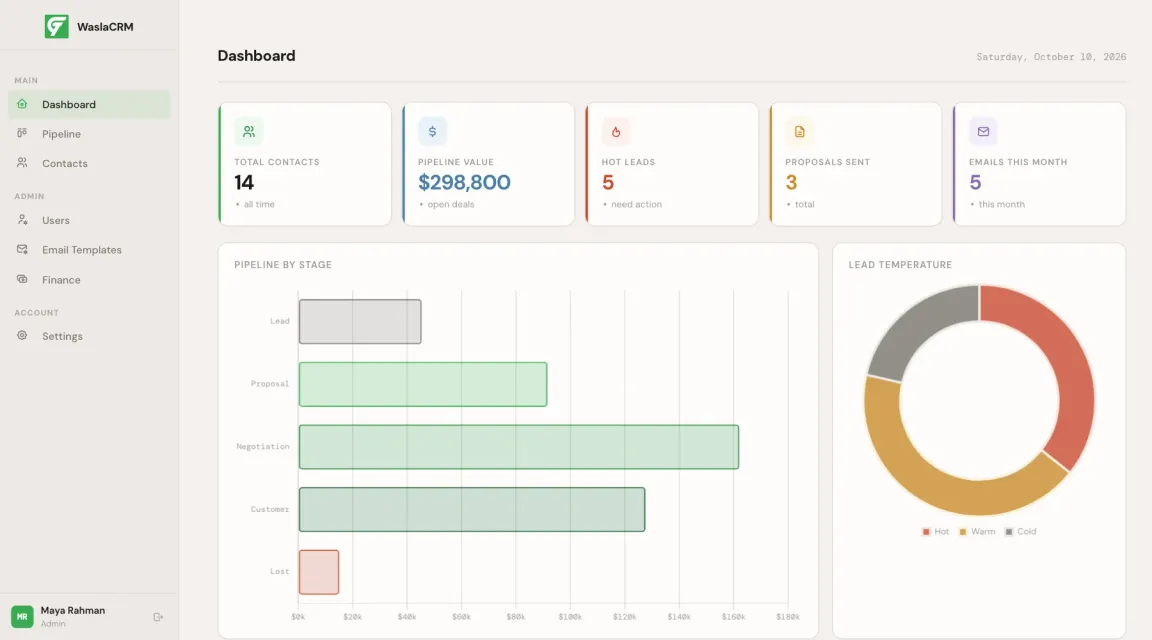
Task: Click the Pipeline By Stage heading
Action: (283, 265)
